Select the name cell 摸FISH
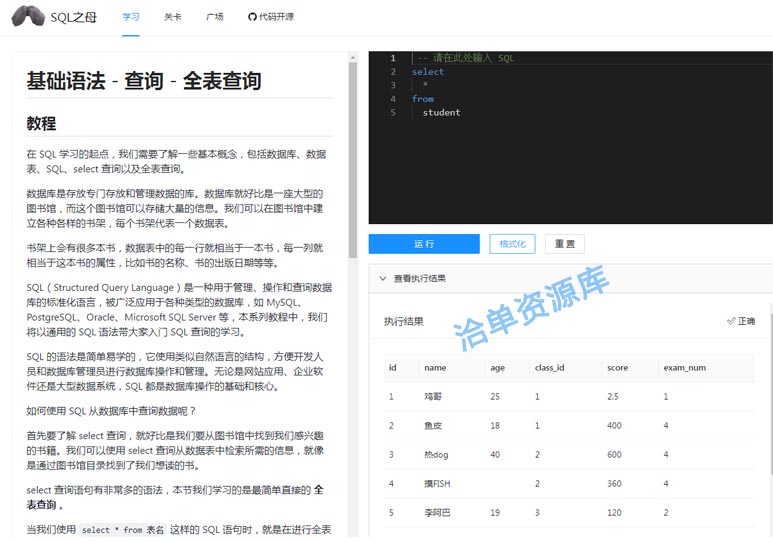The height and width of the screenshot is (542, 773). [437, 483]
